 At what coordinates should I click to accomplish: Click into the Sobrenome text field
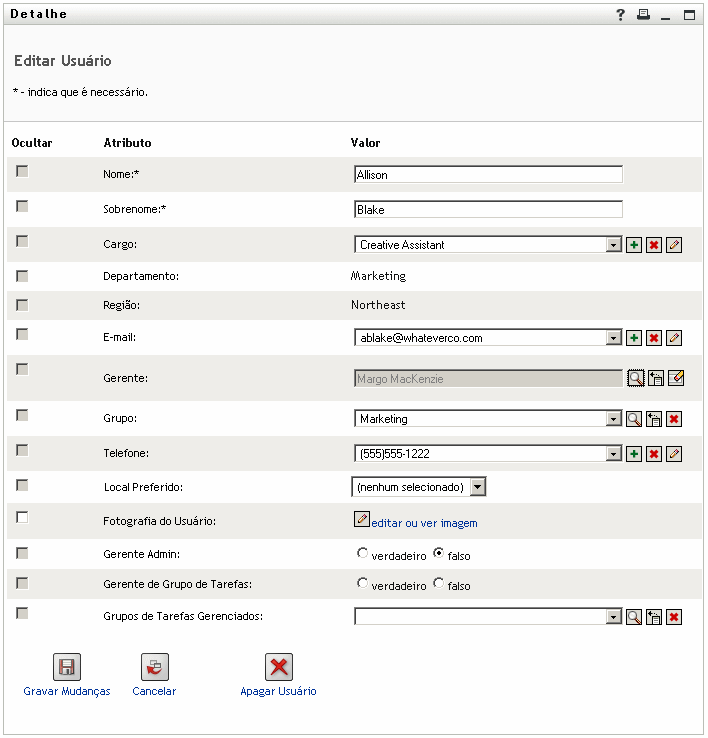488,210
